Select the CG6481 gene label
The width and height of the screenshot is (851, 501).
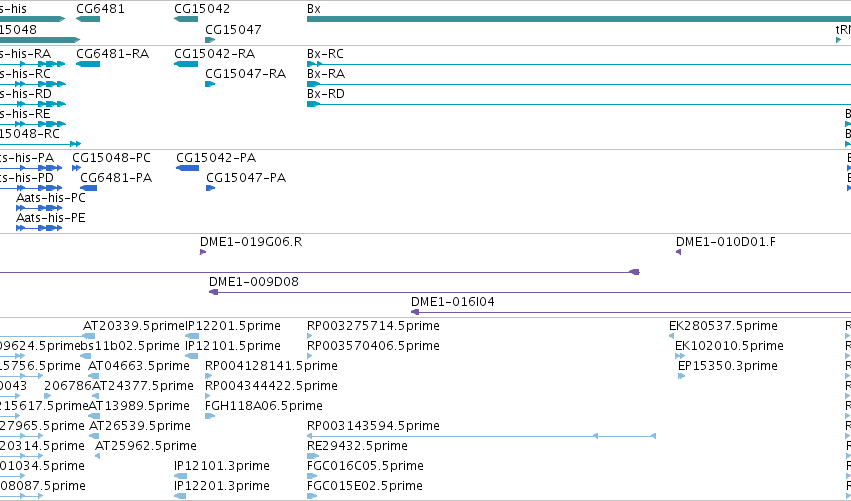click(x=100, y=9)
